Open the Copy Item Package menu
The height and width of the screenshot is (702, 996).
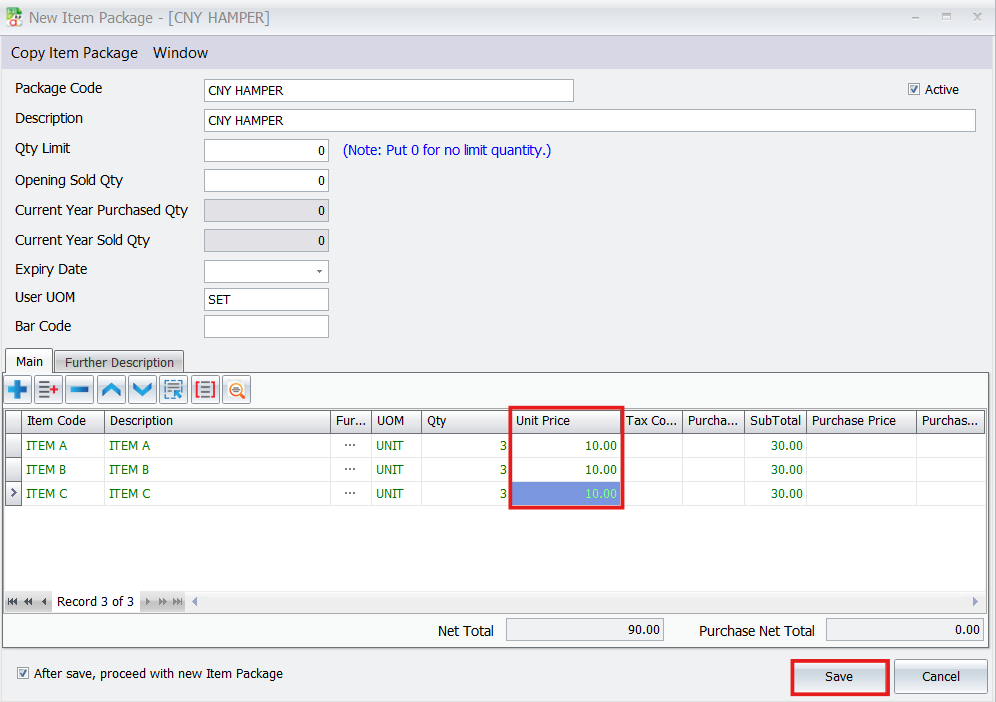pyautogui.click(x=73, y=52)
